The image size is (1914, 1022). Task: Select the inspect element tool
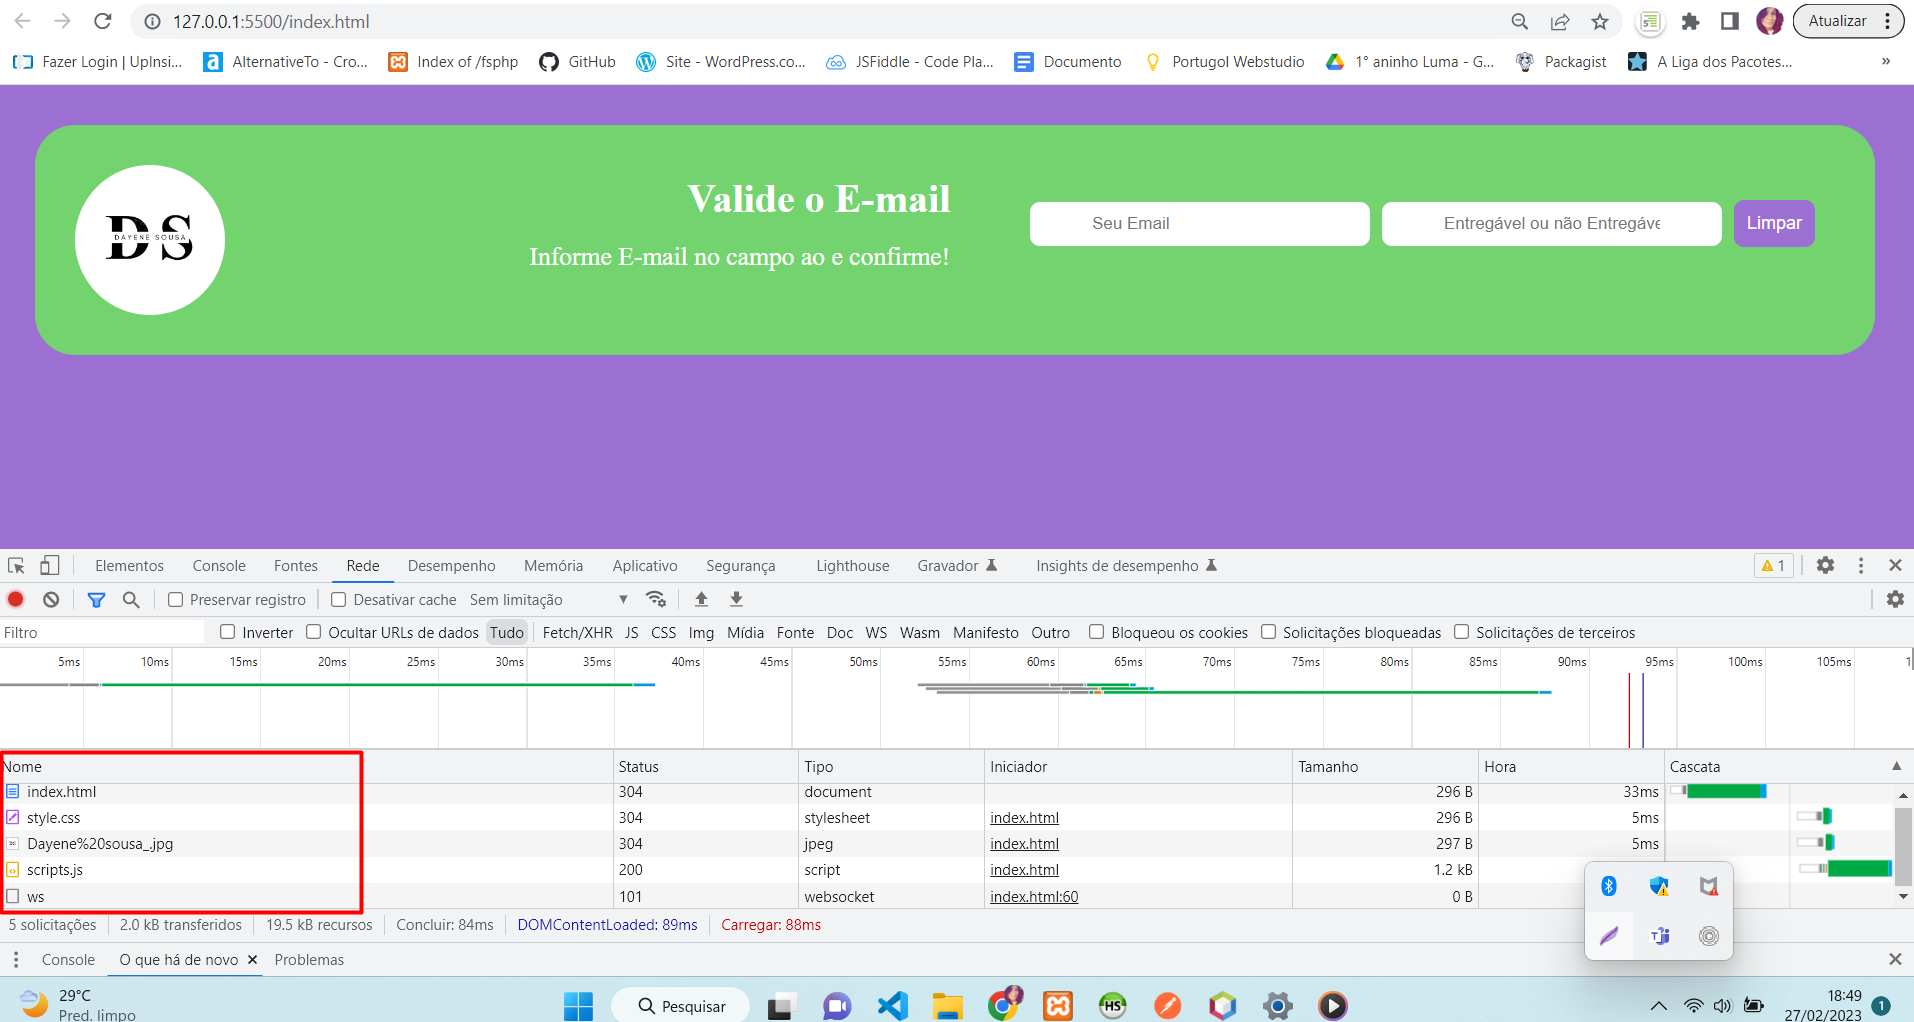point(15,565)
